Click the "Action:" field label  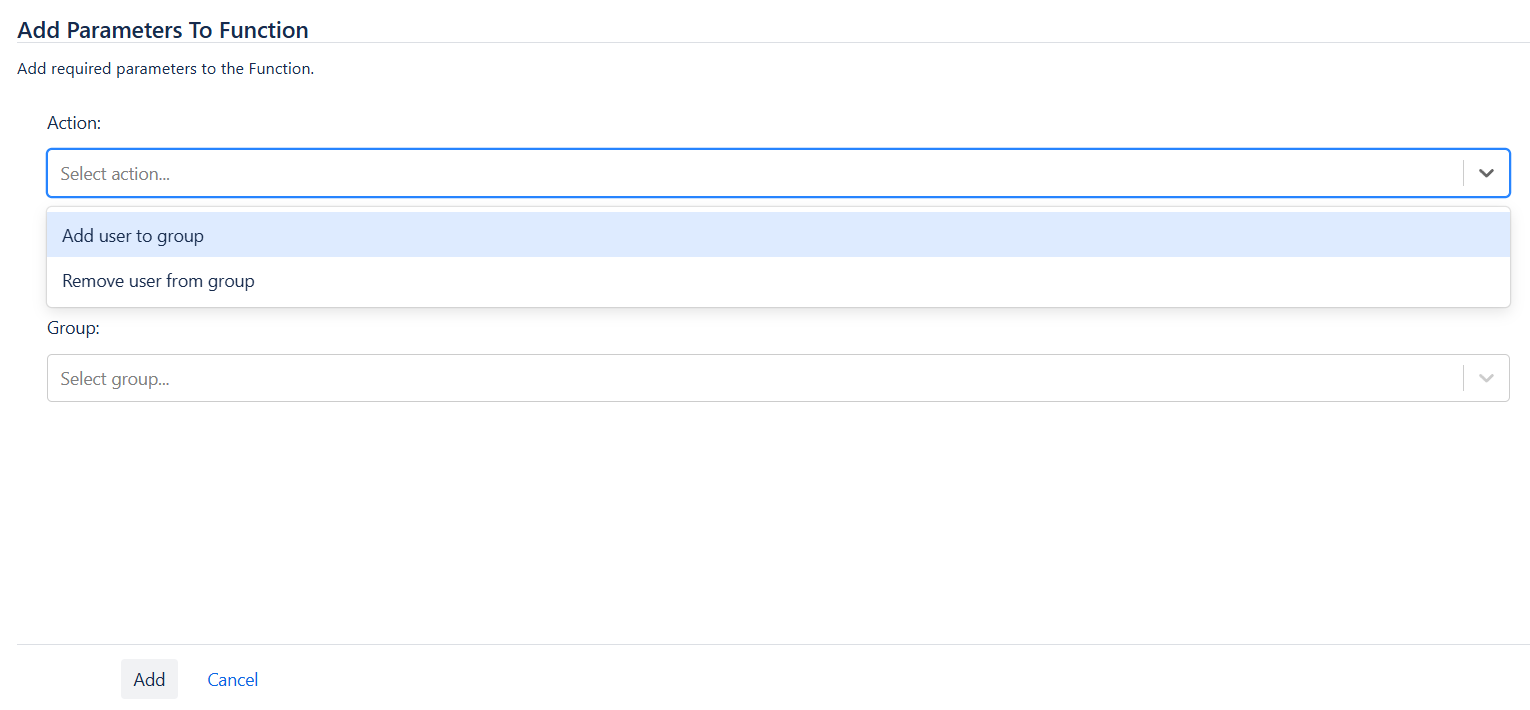74,123
